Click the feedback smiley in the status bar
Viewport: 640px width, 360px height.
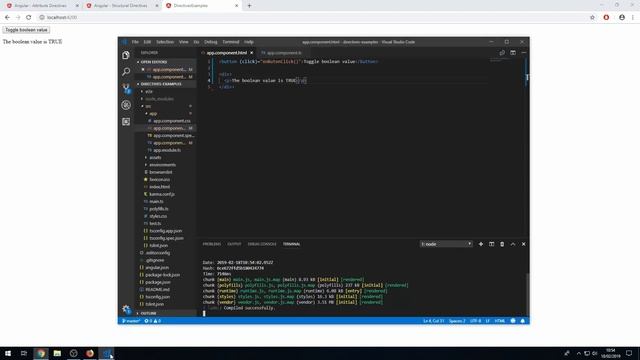coord(513,321)
